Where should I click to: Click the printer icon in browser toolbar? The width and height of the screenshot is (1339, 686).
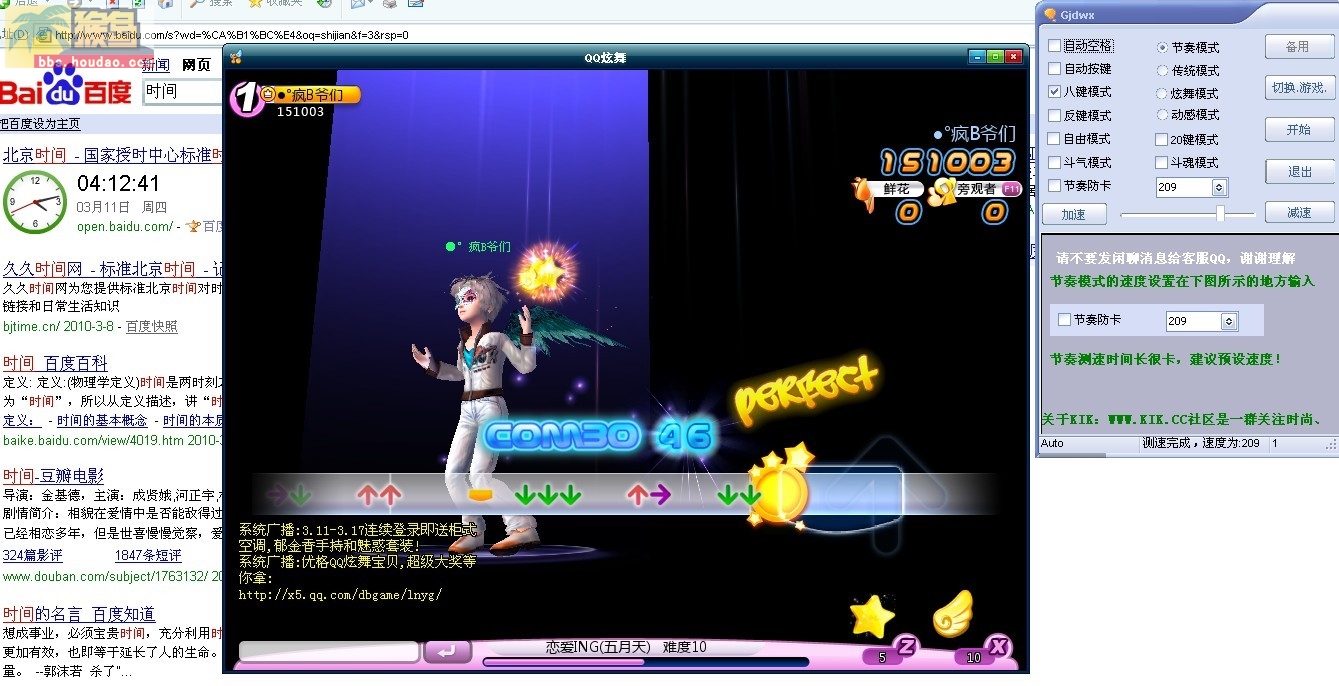point(389,4)
